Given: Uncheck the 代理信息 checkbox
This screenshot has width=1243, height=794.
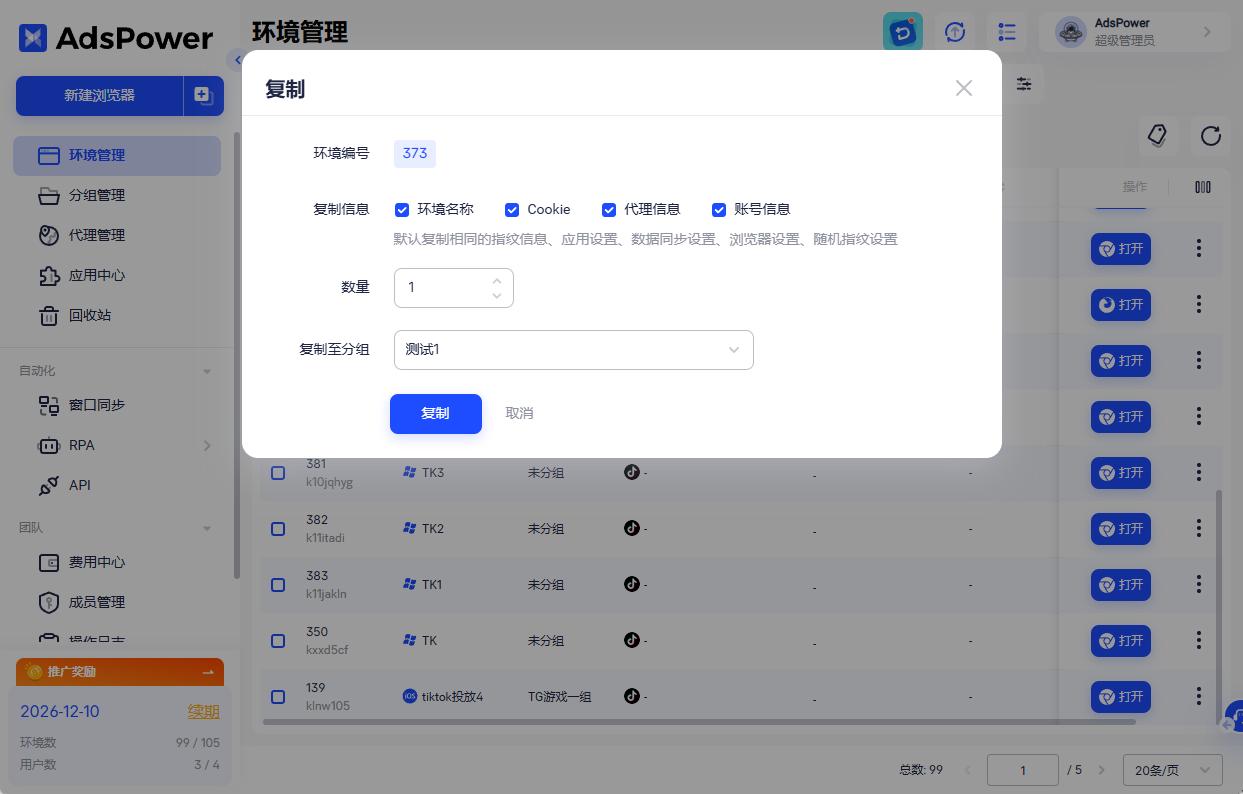Looking at the screenshot, I should 609,210.
